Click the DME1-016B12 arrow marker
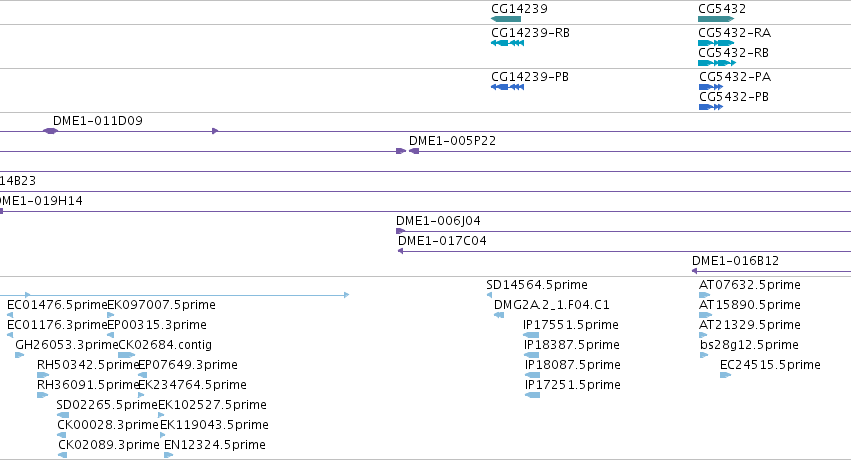The image size is (851, 460). pos(694,271)
